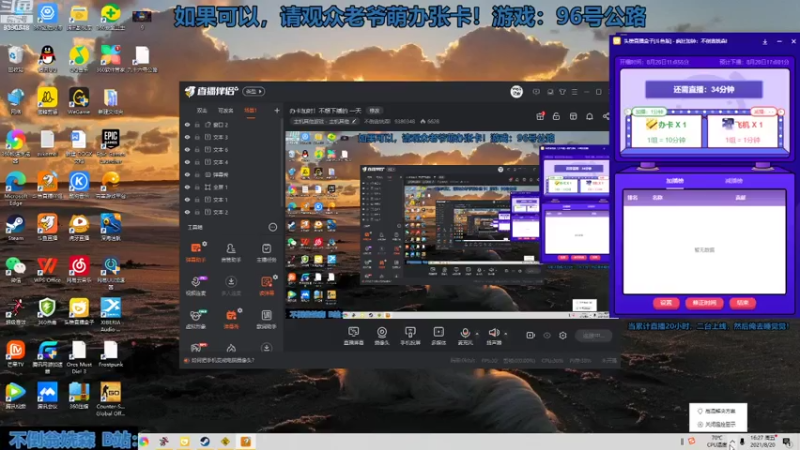Click the start live button at bottom right

(x=593, y=335)
